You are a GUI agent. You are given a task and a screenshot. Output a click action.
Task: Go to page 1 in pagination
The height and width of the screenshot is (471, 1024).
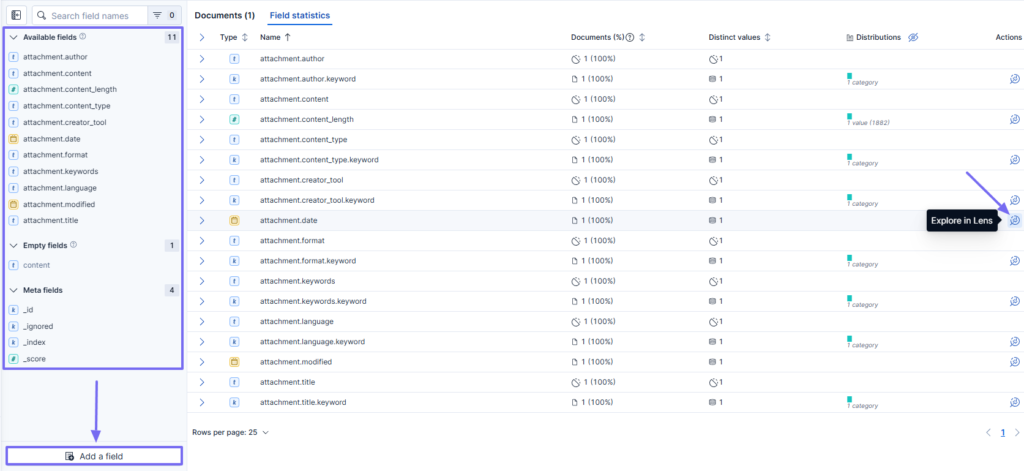1002,432
